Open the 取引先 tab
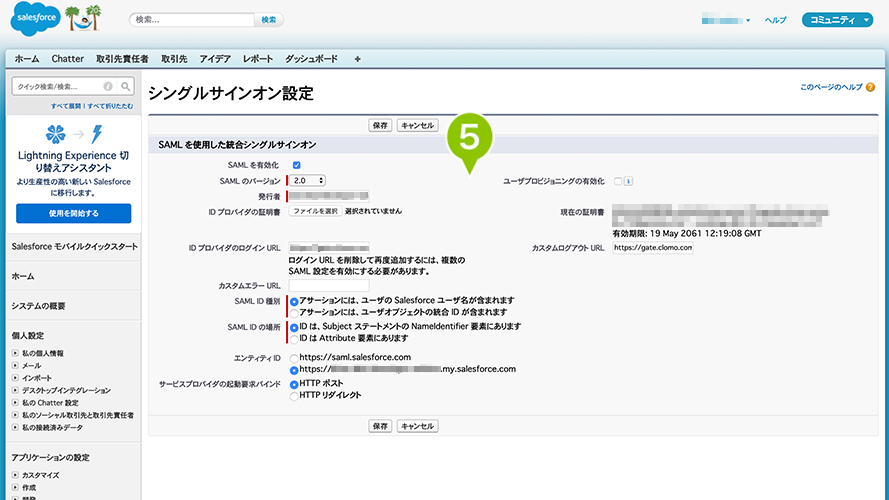 (174, 59)
